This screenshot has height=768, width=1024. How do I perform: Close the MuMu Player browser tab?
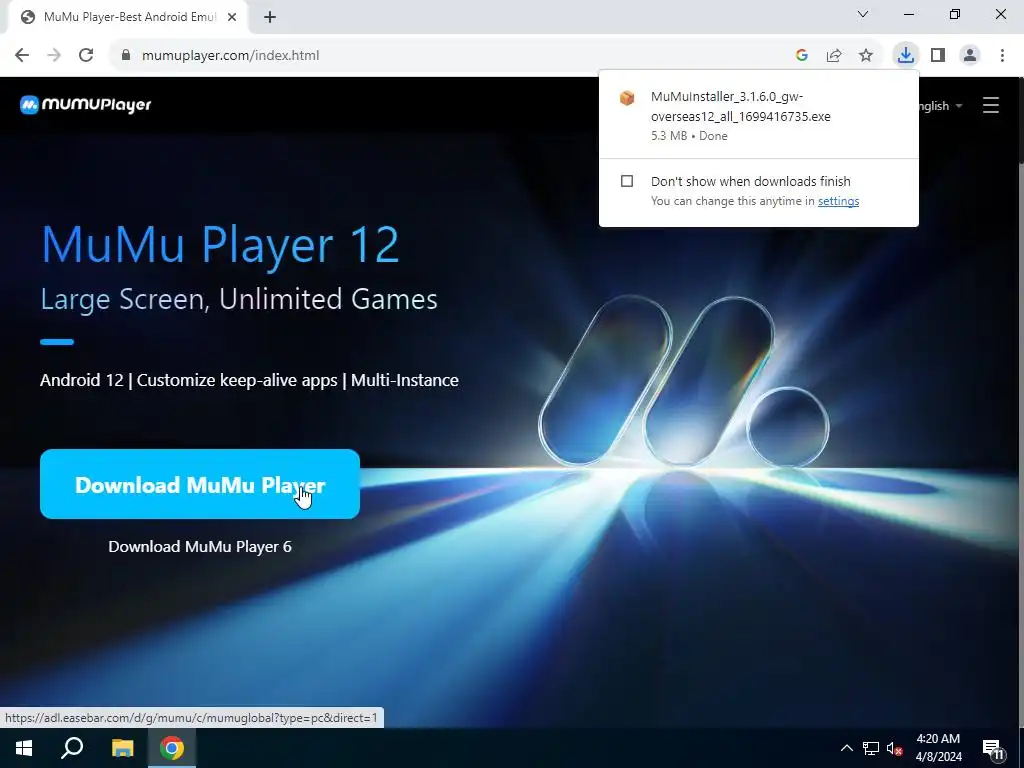(232, 17)
